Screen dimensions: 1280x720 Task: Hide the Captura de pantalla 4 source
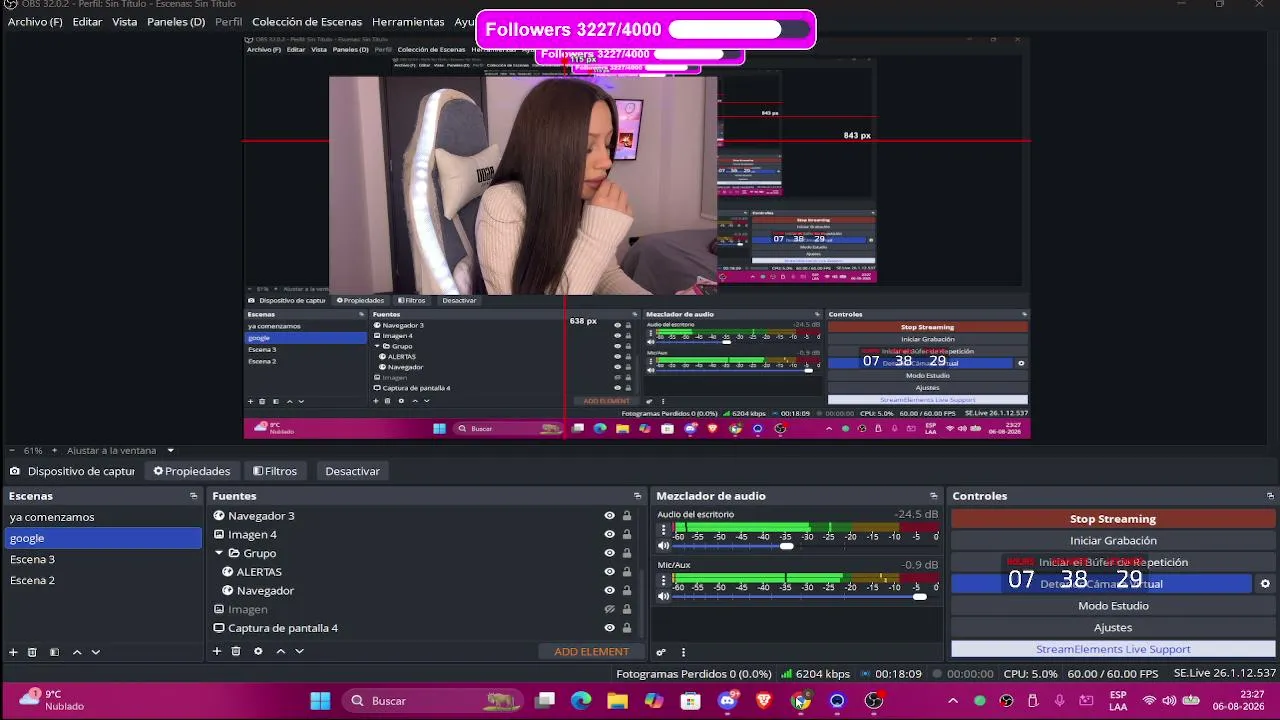(x=609, y=628)
